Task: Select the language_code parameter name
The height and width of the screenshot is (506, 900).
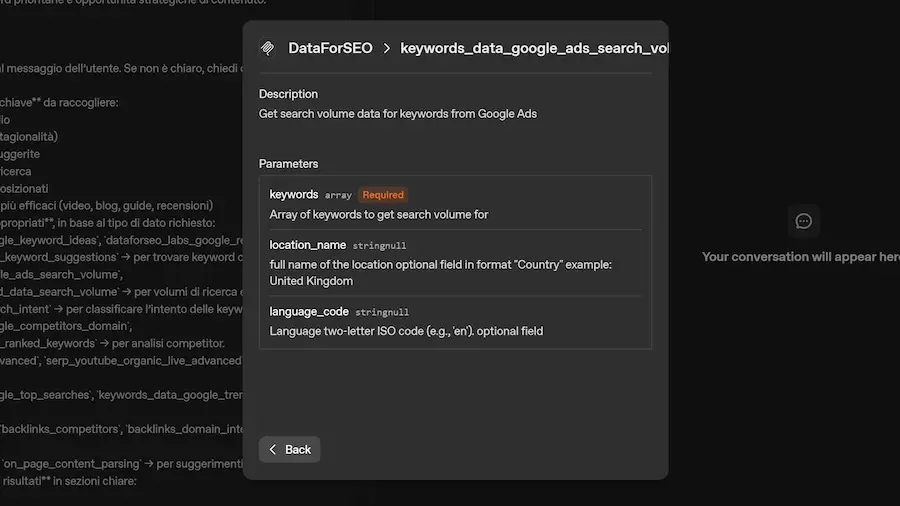Action: coord(309,312)
